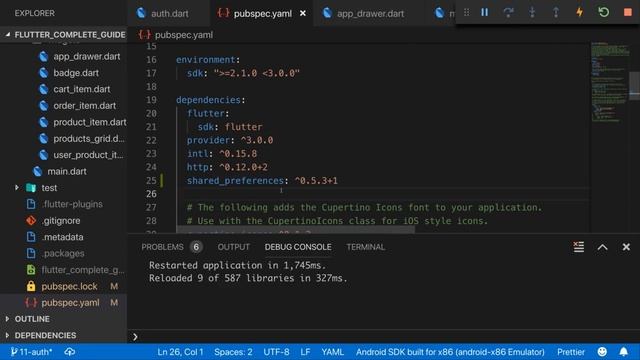Switch to the auth.dart editor tab
The height and width of the screenshot is (360, 640).
[x=169, y=13]
